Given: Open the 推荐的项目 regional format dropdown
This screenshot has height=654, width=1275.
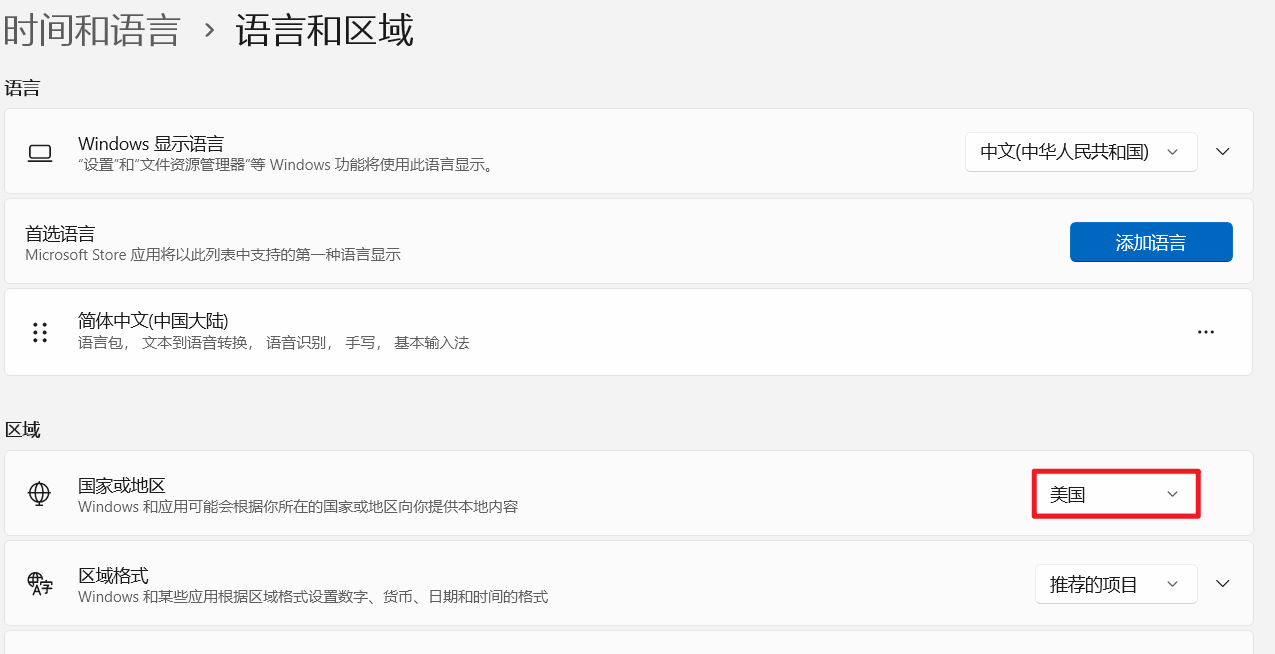Looking at the screenshot, I should coord(1115,585).
